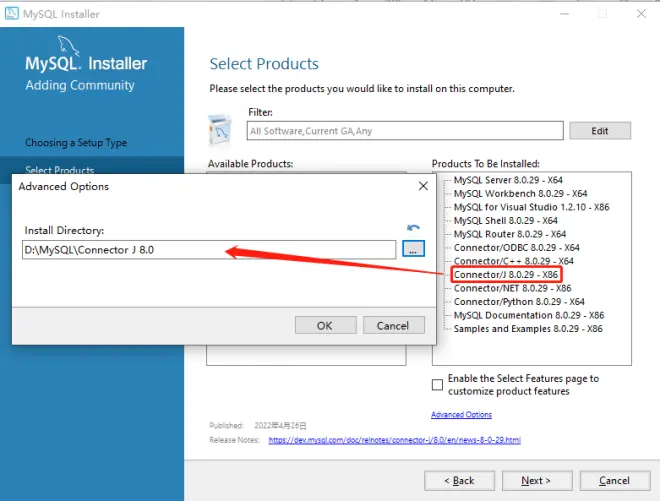Select Samples and Examples 8.0.29 - X86
660x501 pixels.
(x=528, y=328)
